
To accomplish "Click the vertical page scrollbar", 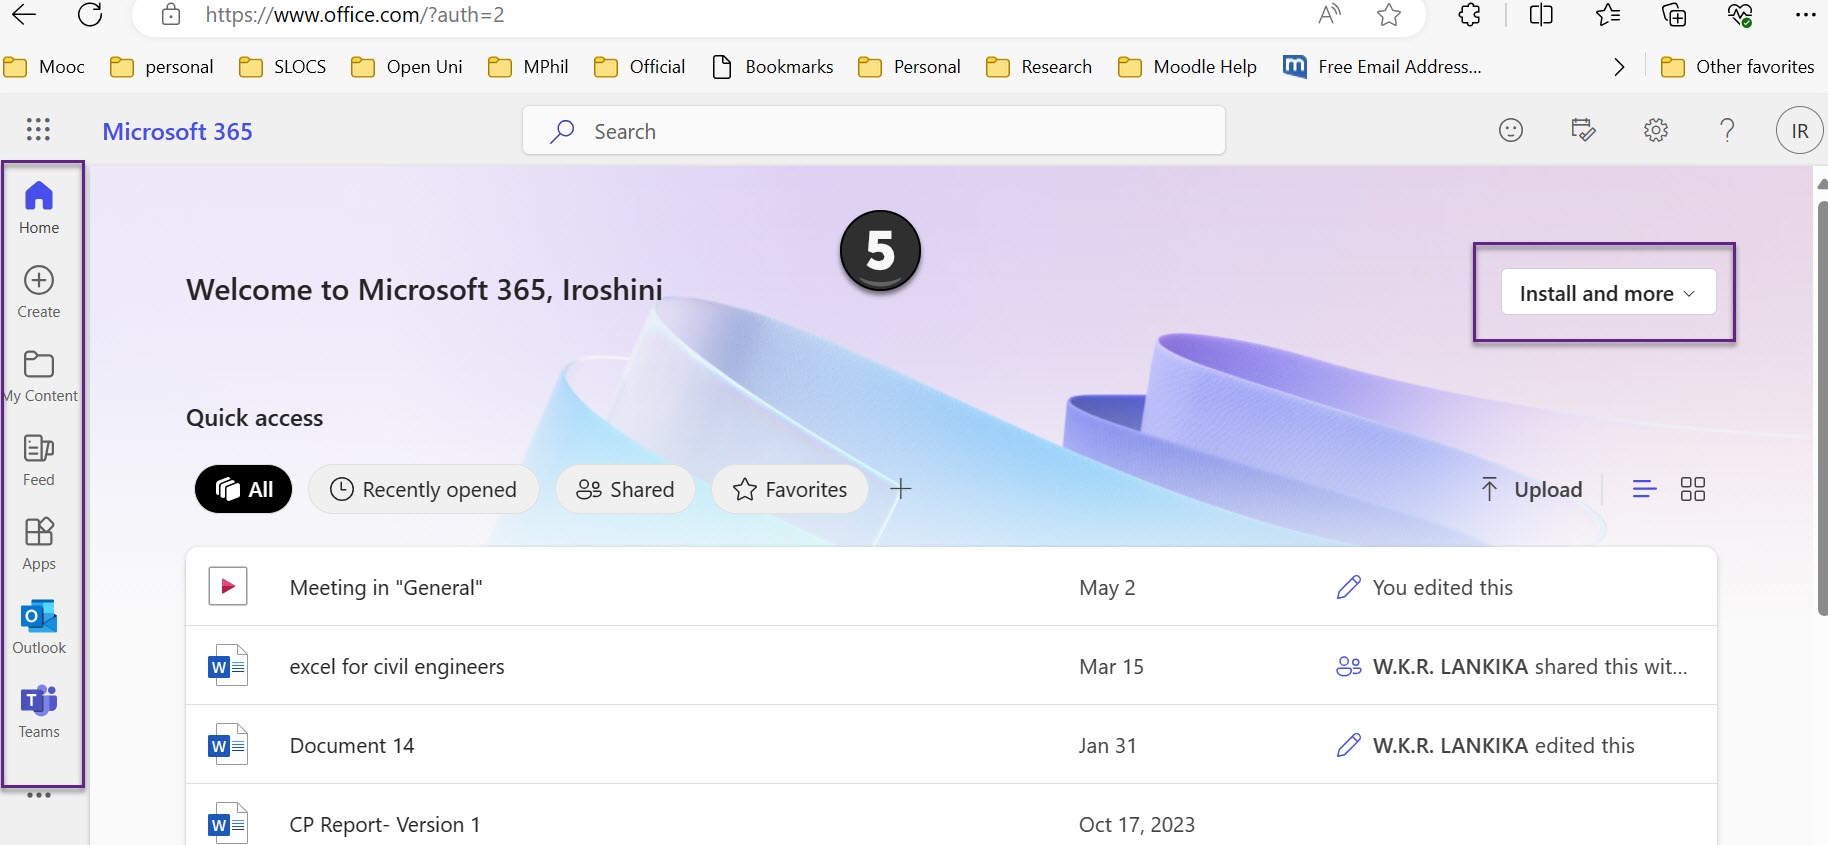I will 1822,407.
